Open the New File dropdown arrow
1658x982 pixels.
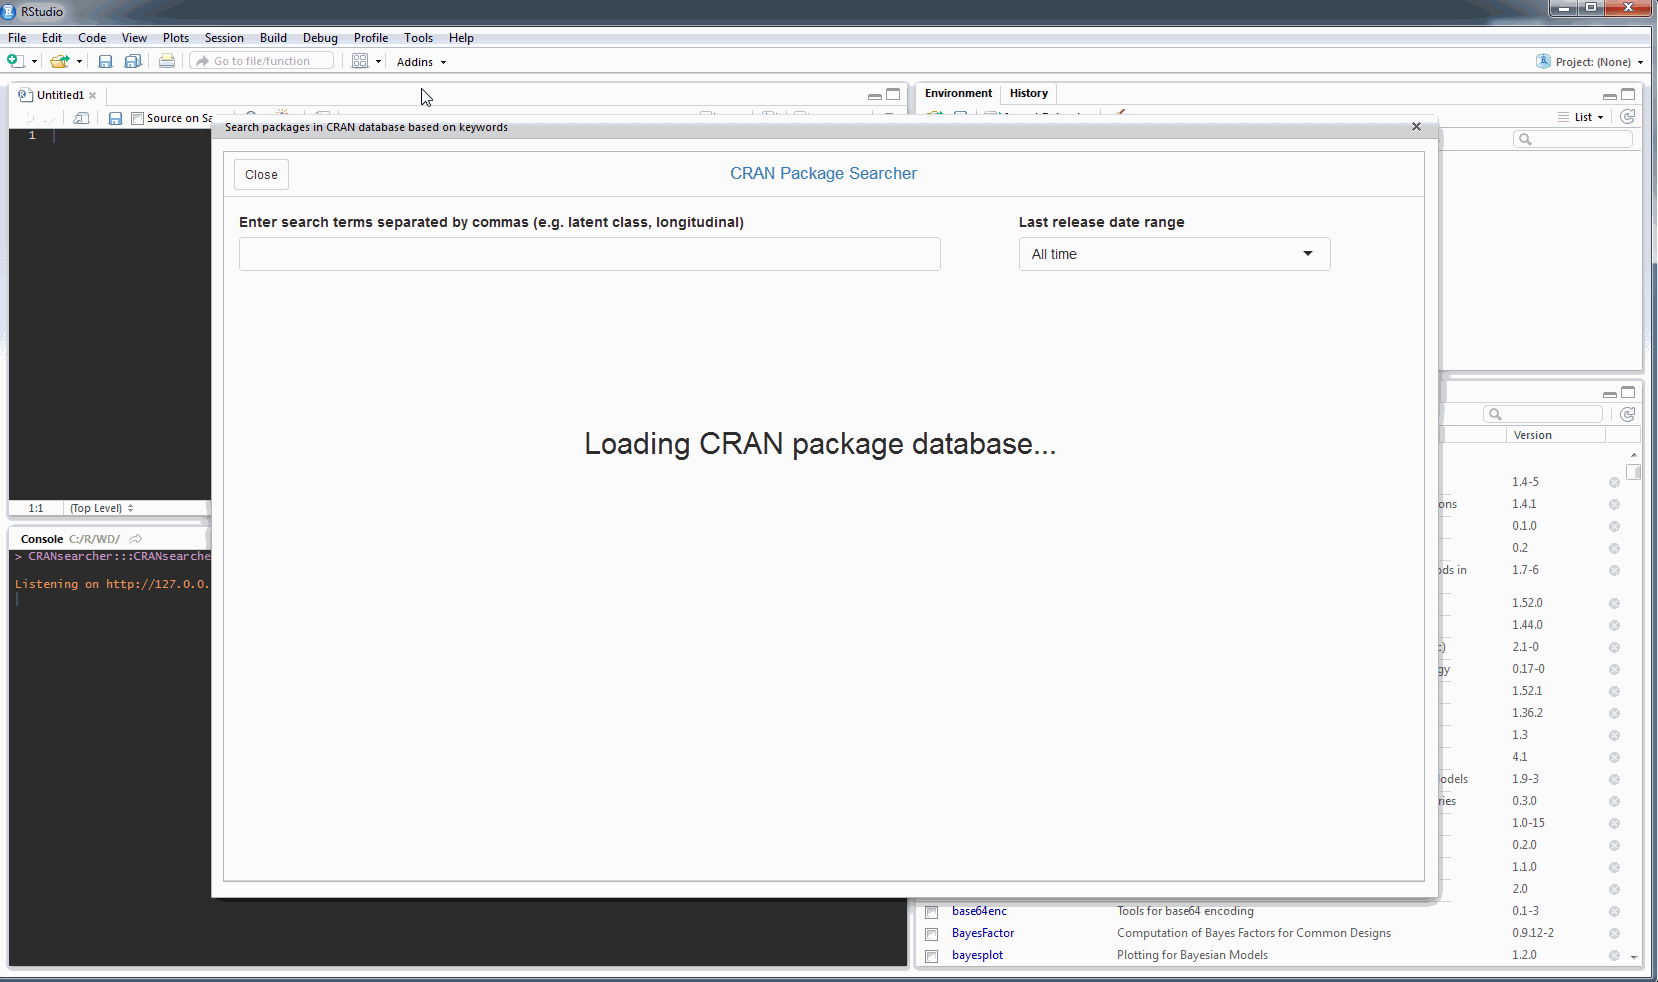tap(34, 62)
